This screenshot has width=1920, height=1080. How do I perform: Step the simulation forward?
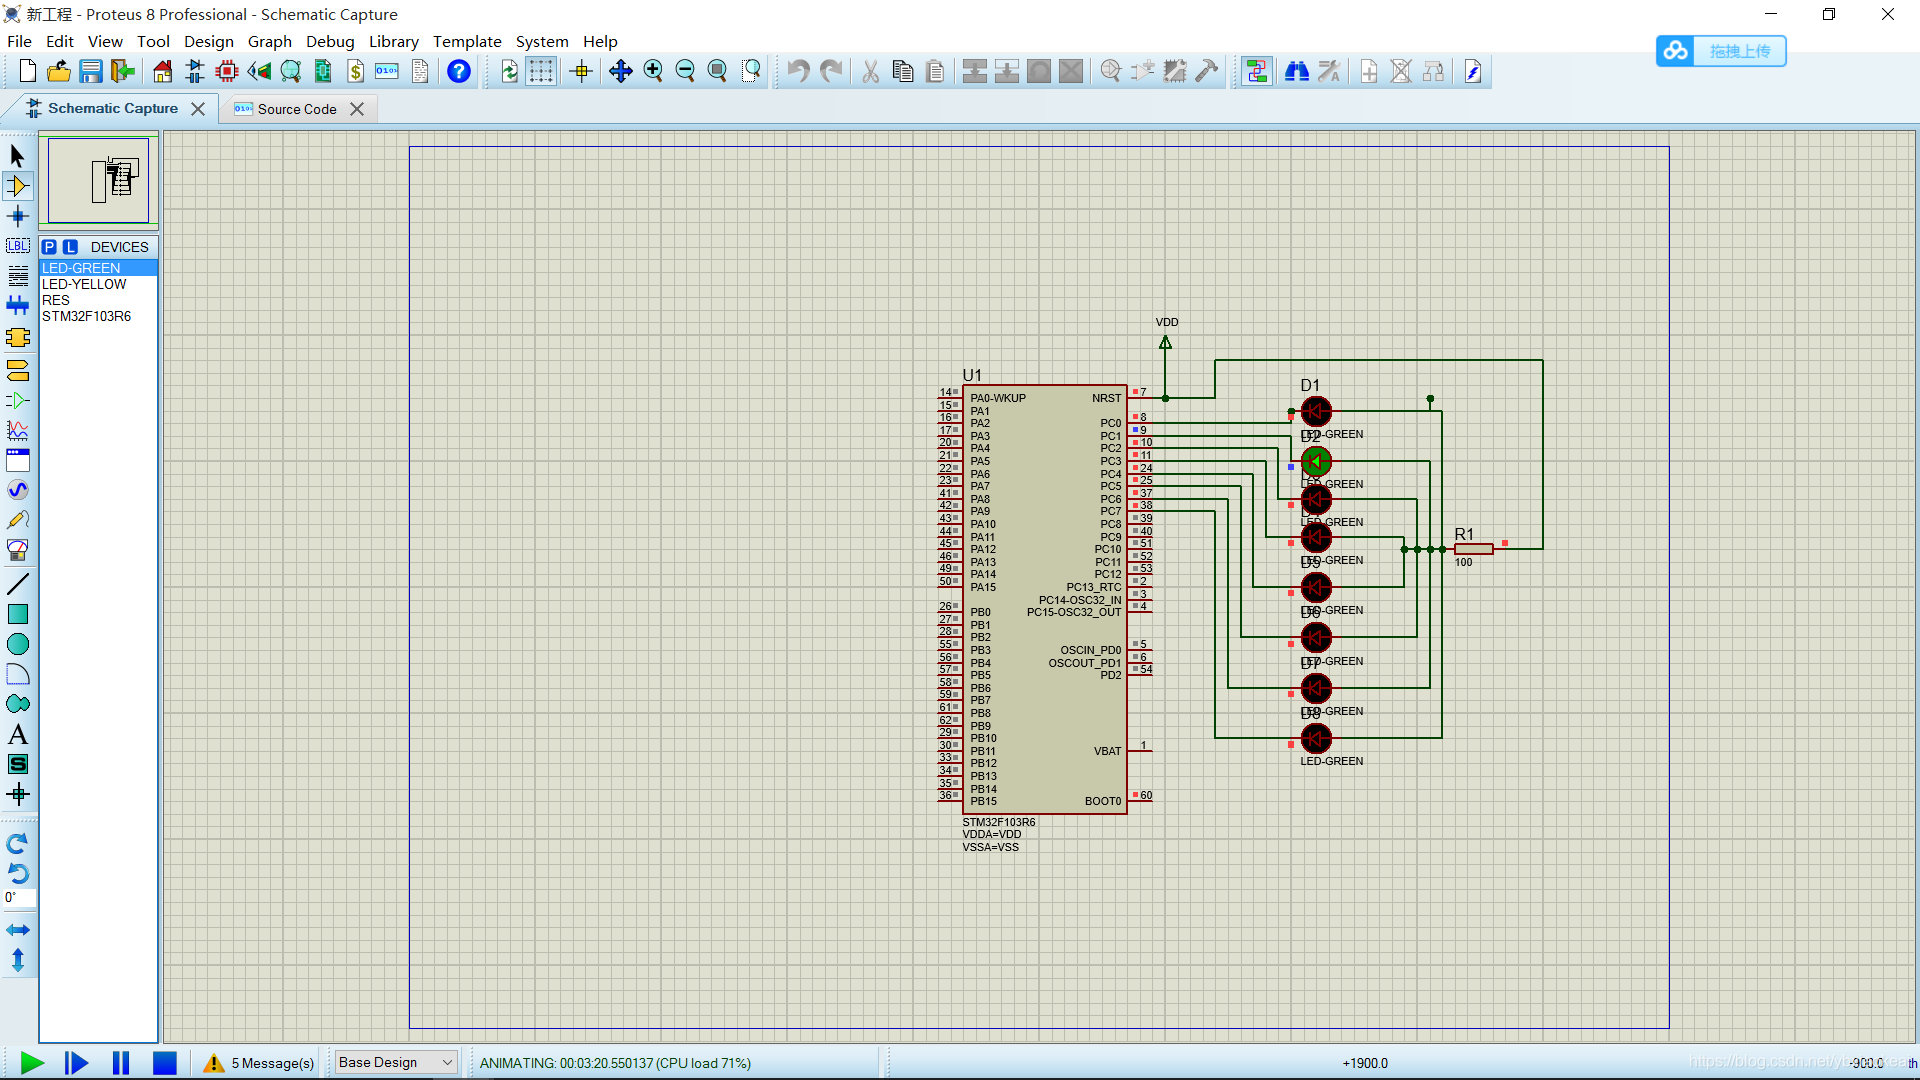point(76,1063)
